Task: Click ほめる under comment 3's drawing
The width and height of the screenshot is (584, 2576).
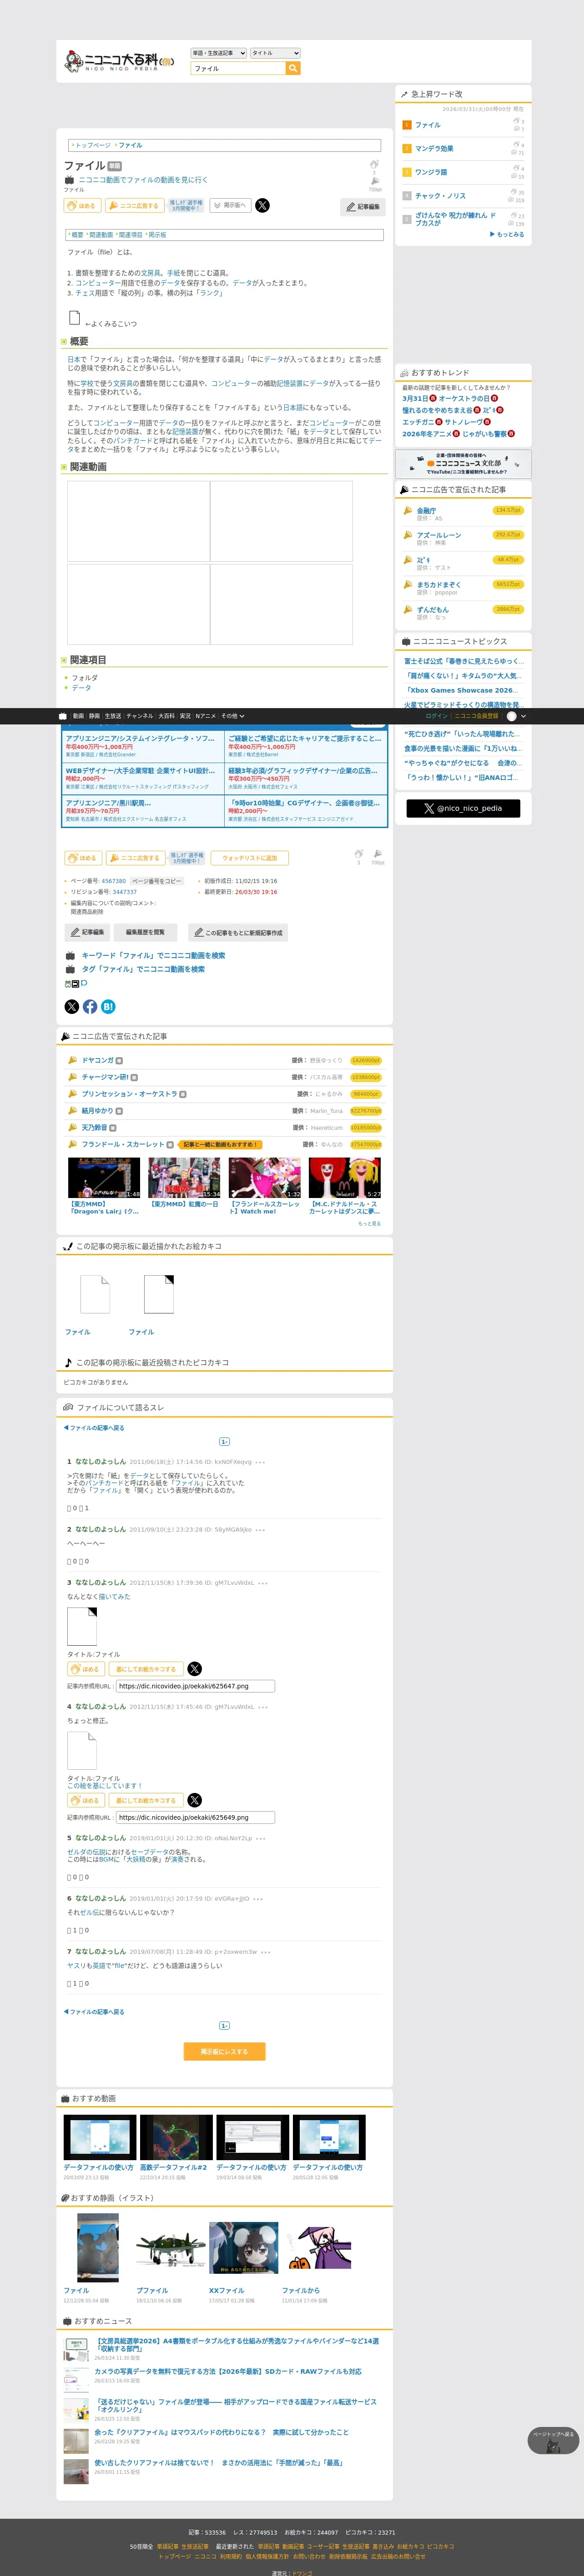Action: point(86,1669)
